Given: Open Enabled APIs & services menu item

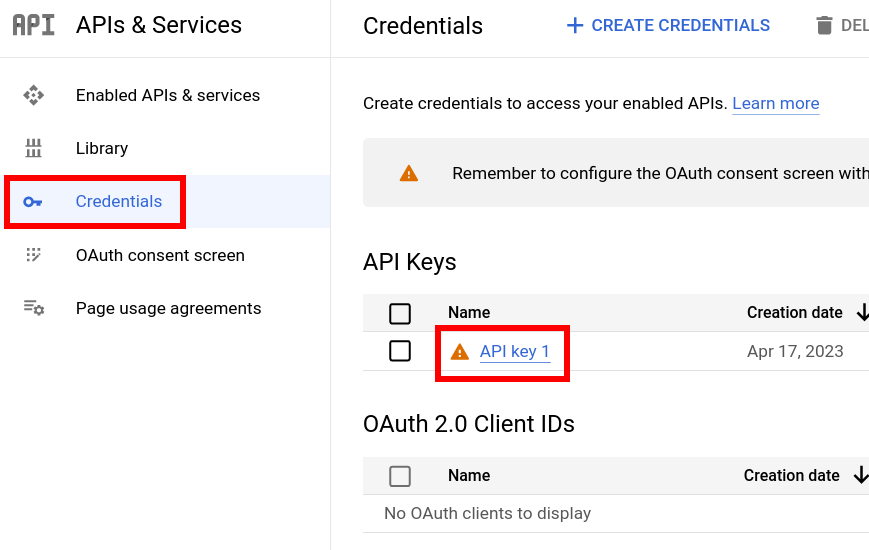Looking at the screenshot, I should [165, 95].
